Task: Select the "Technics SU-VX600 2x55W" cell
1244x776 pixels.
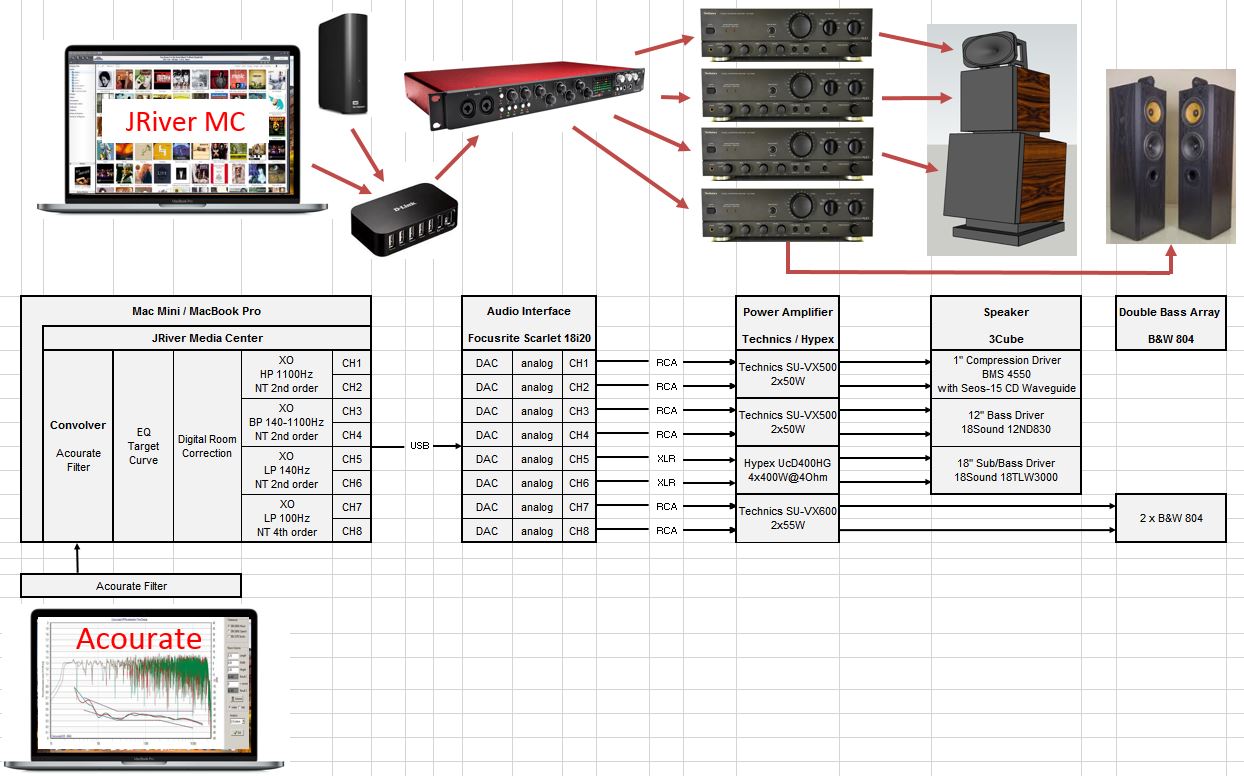Action: coord(787,518)
